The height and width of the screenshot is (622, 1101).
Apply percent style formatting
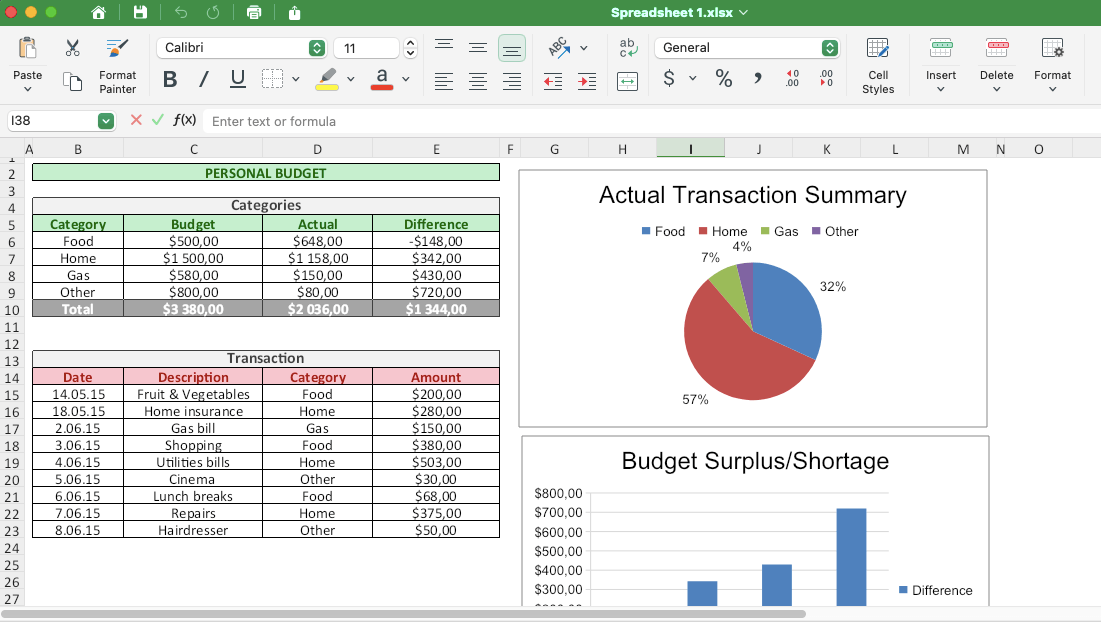coord(724,78)
